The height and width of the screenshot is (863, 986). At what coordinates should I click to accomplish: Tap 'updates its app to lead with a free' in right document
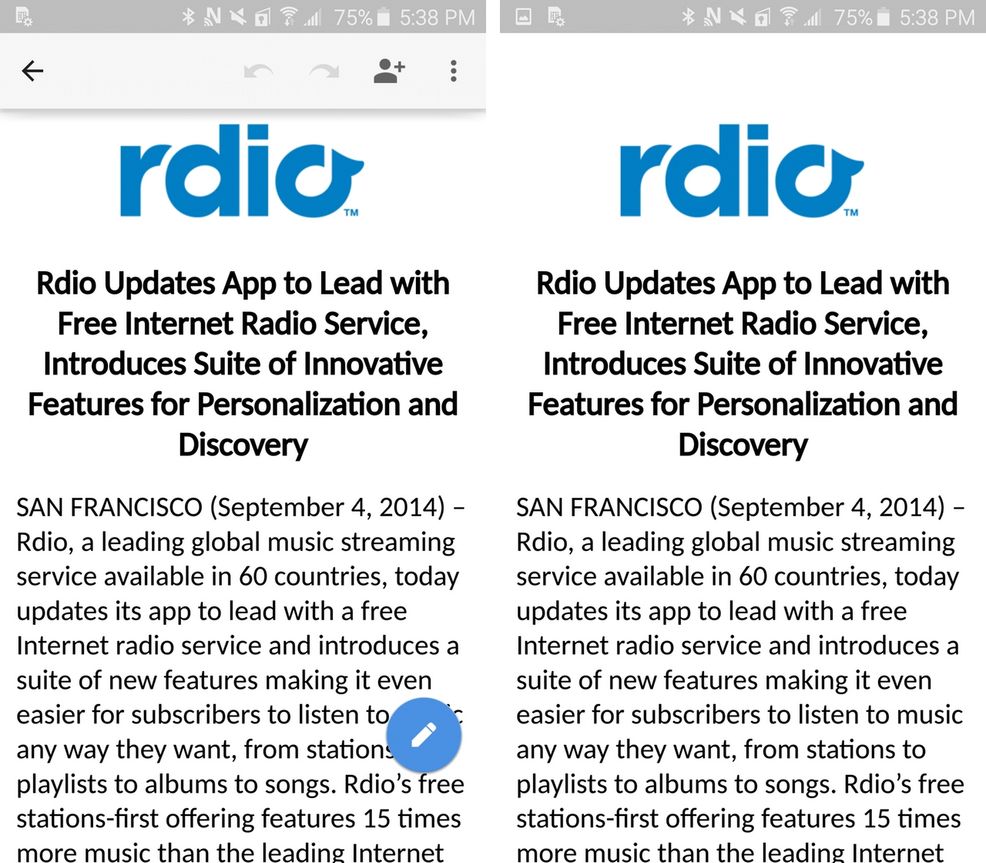pyautogui.click(x=711, y=611)
